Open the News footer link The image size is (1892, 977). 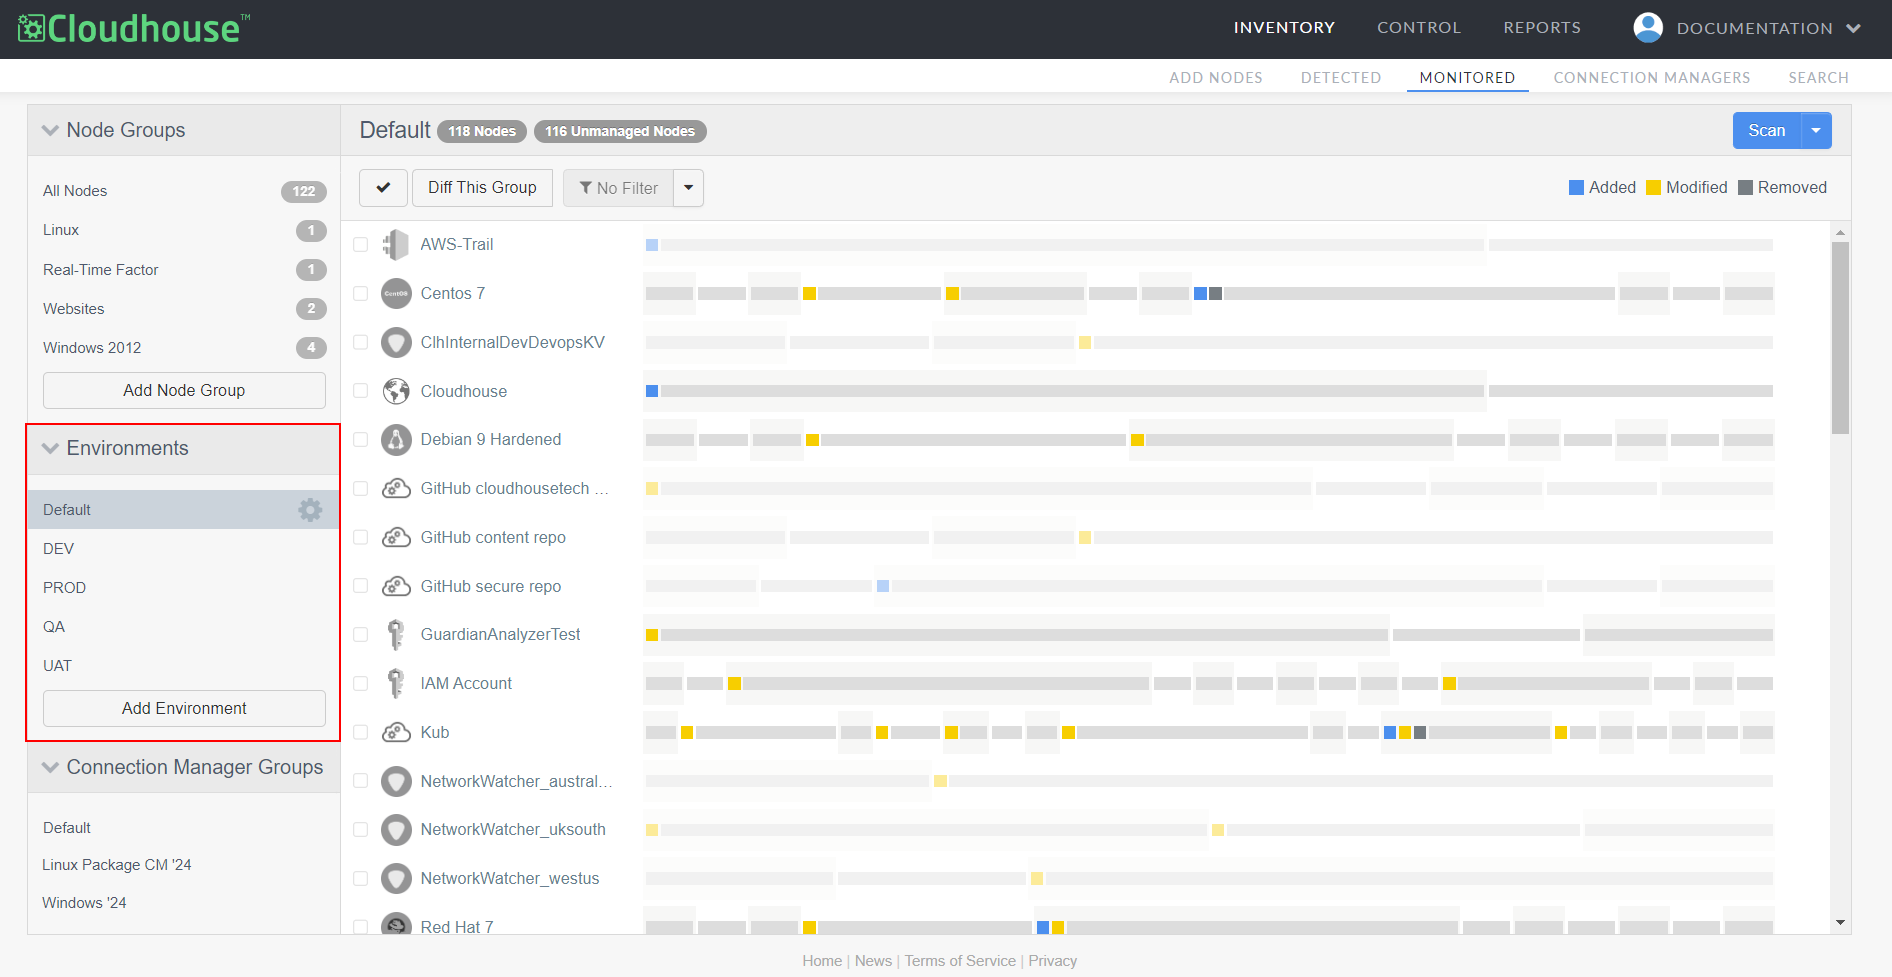click(x=873, y=961)
